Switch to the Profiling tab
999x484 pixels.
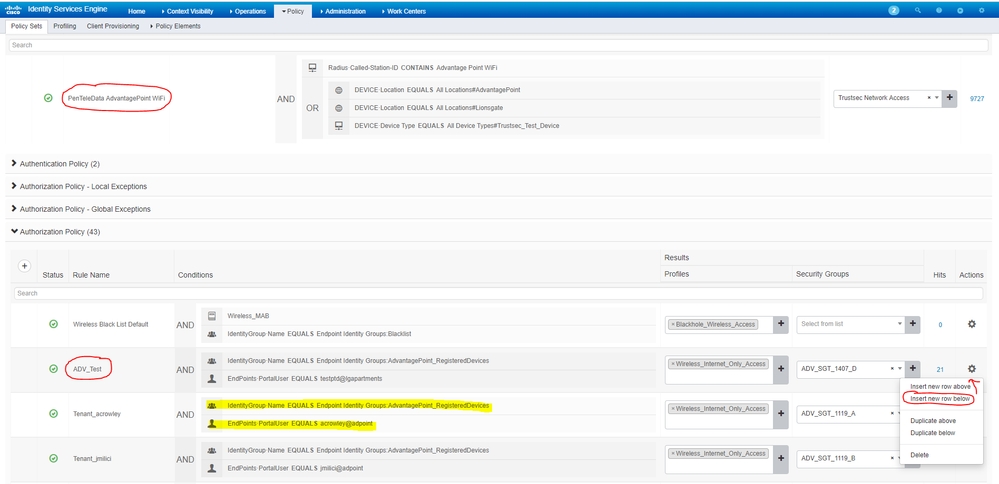[65, 26]
